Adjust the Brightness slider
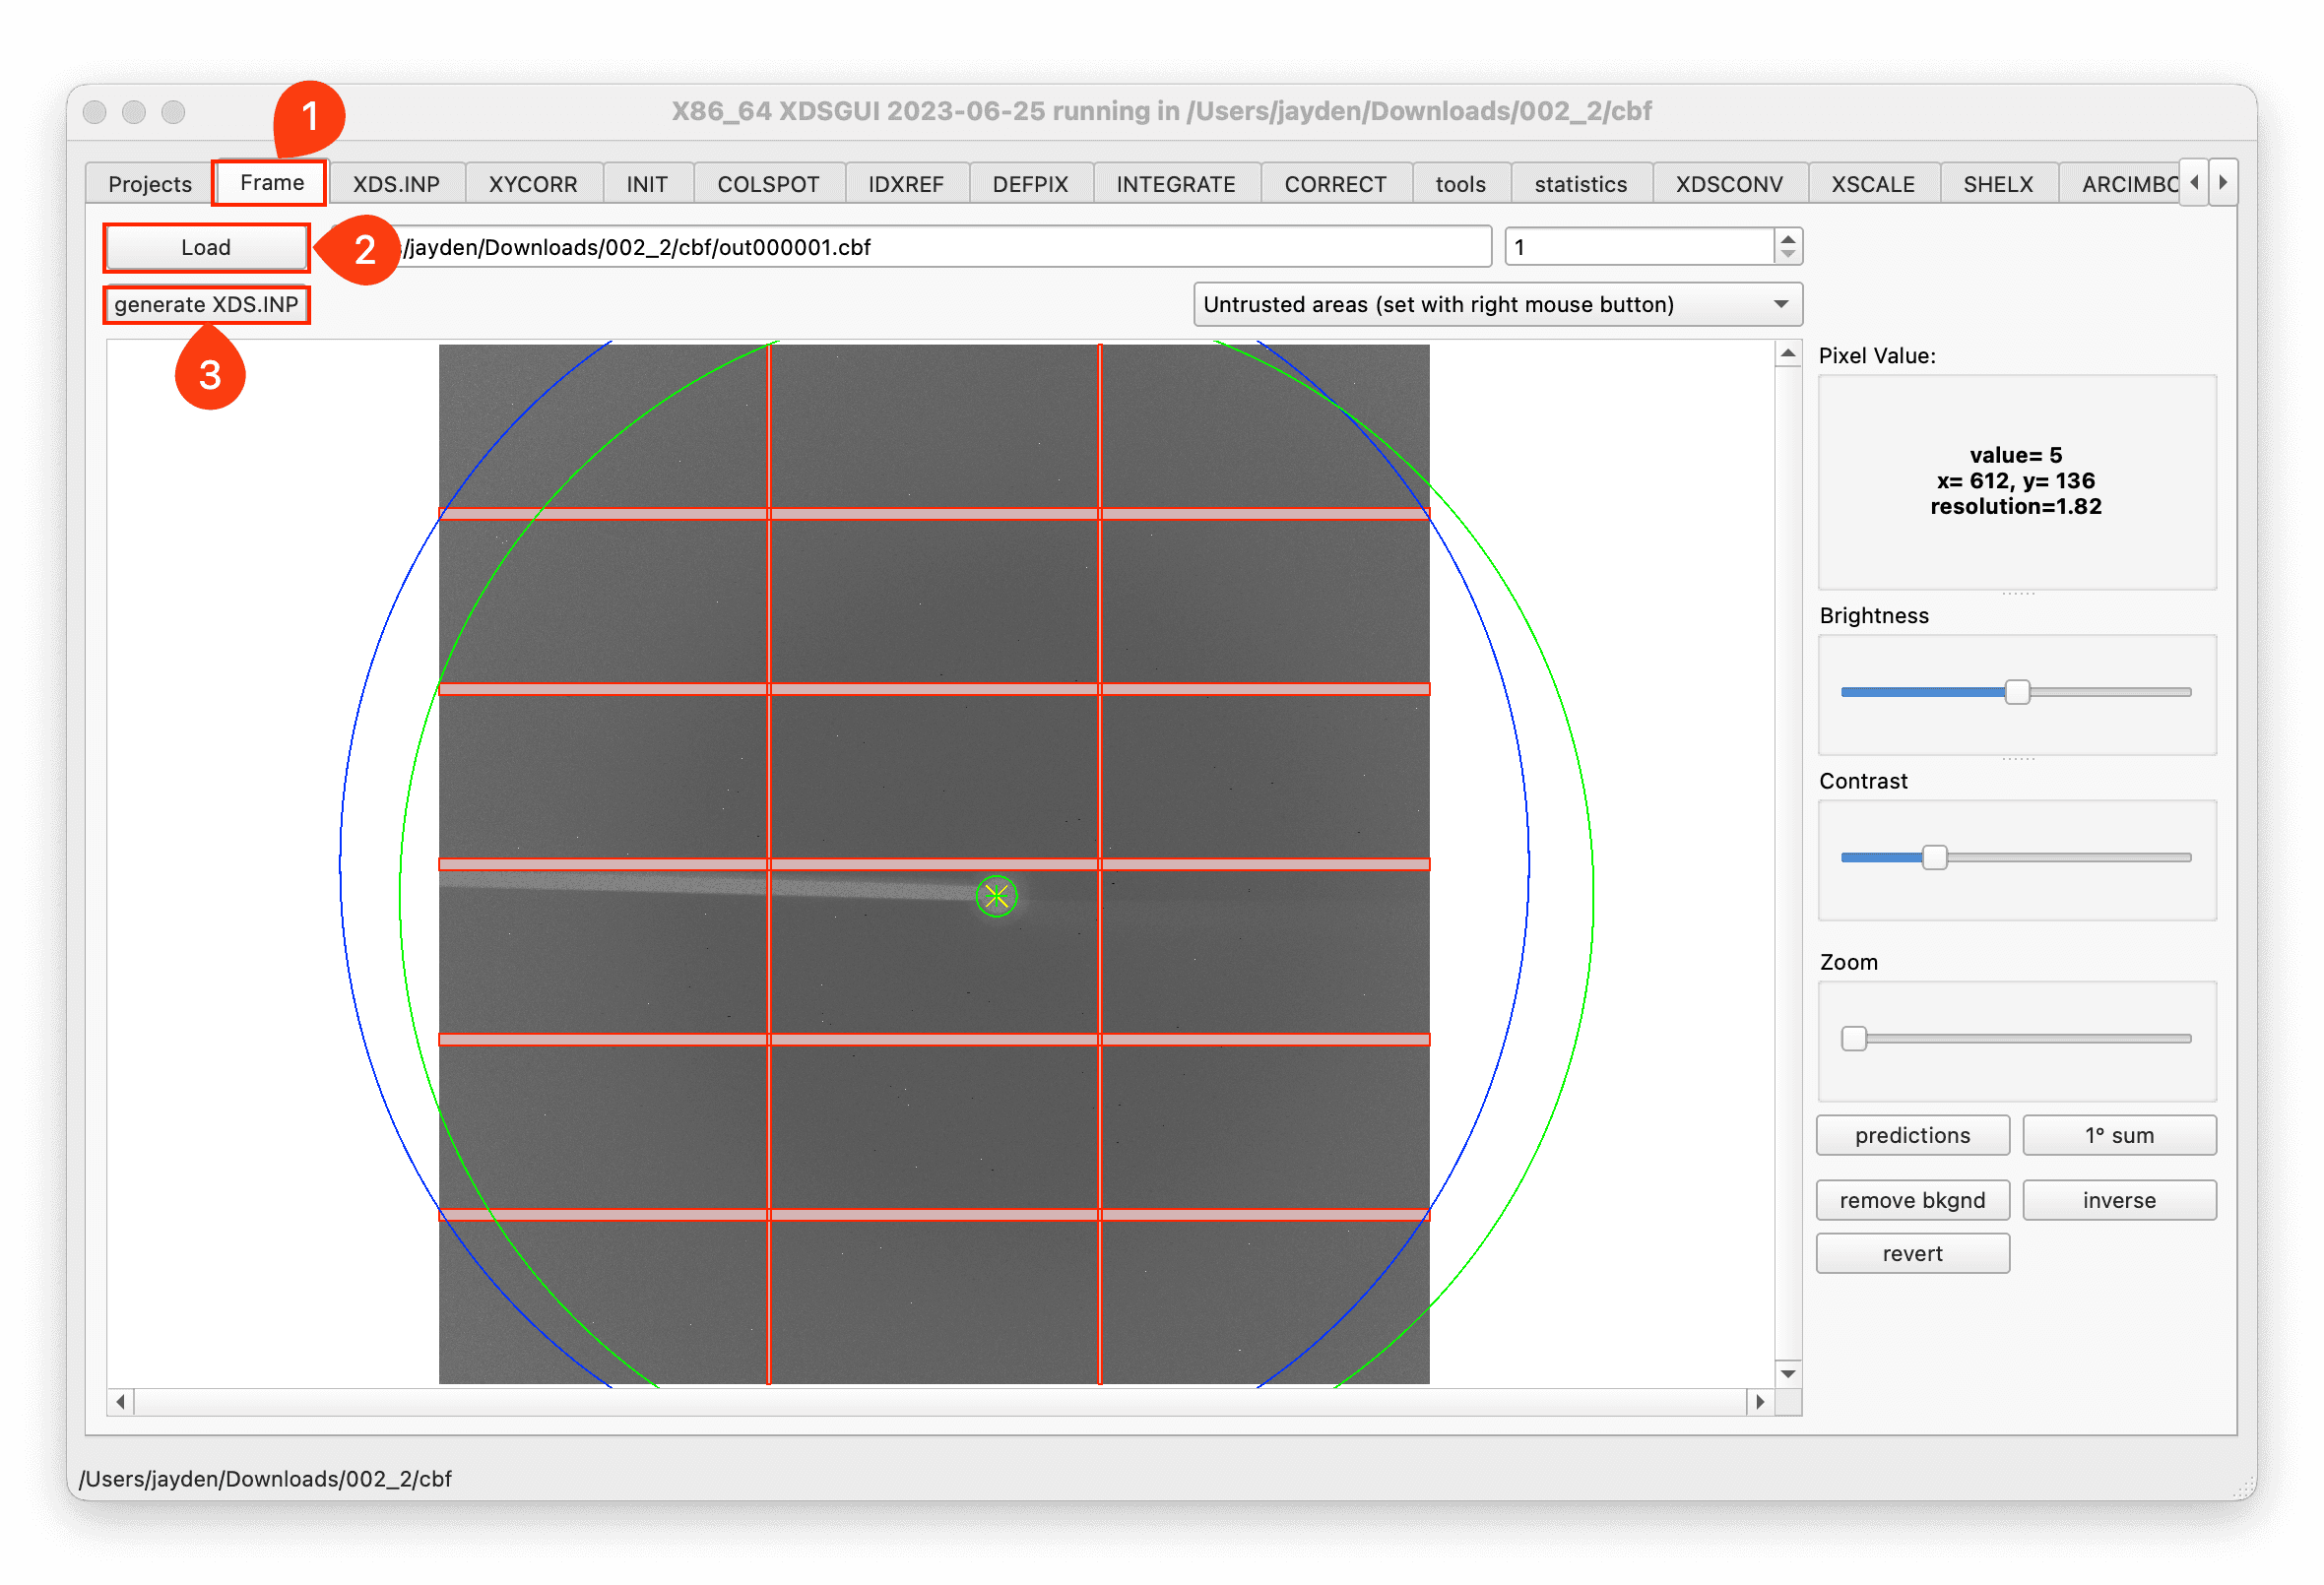 2021,690
